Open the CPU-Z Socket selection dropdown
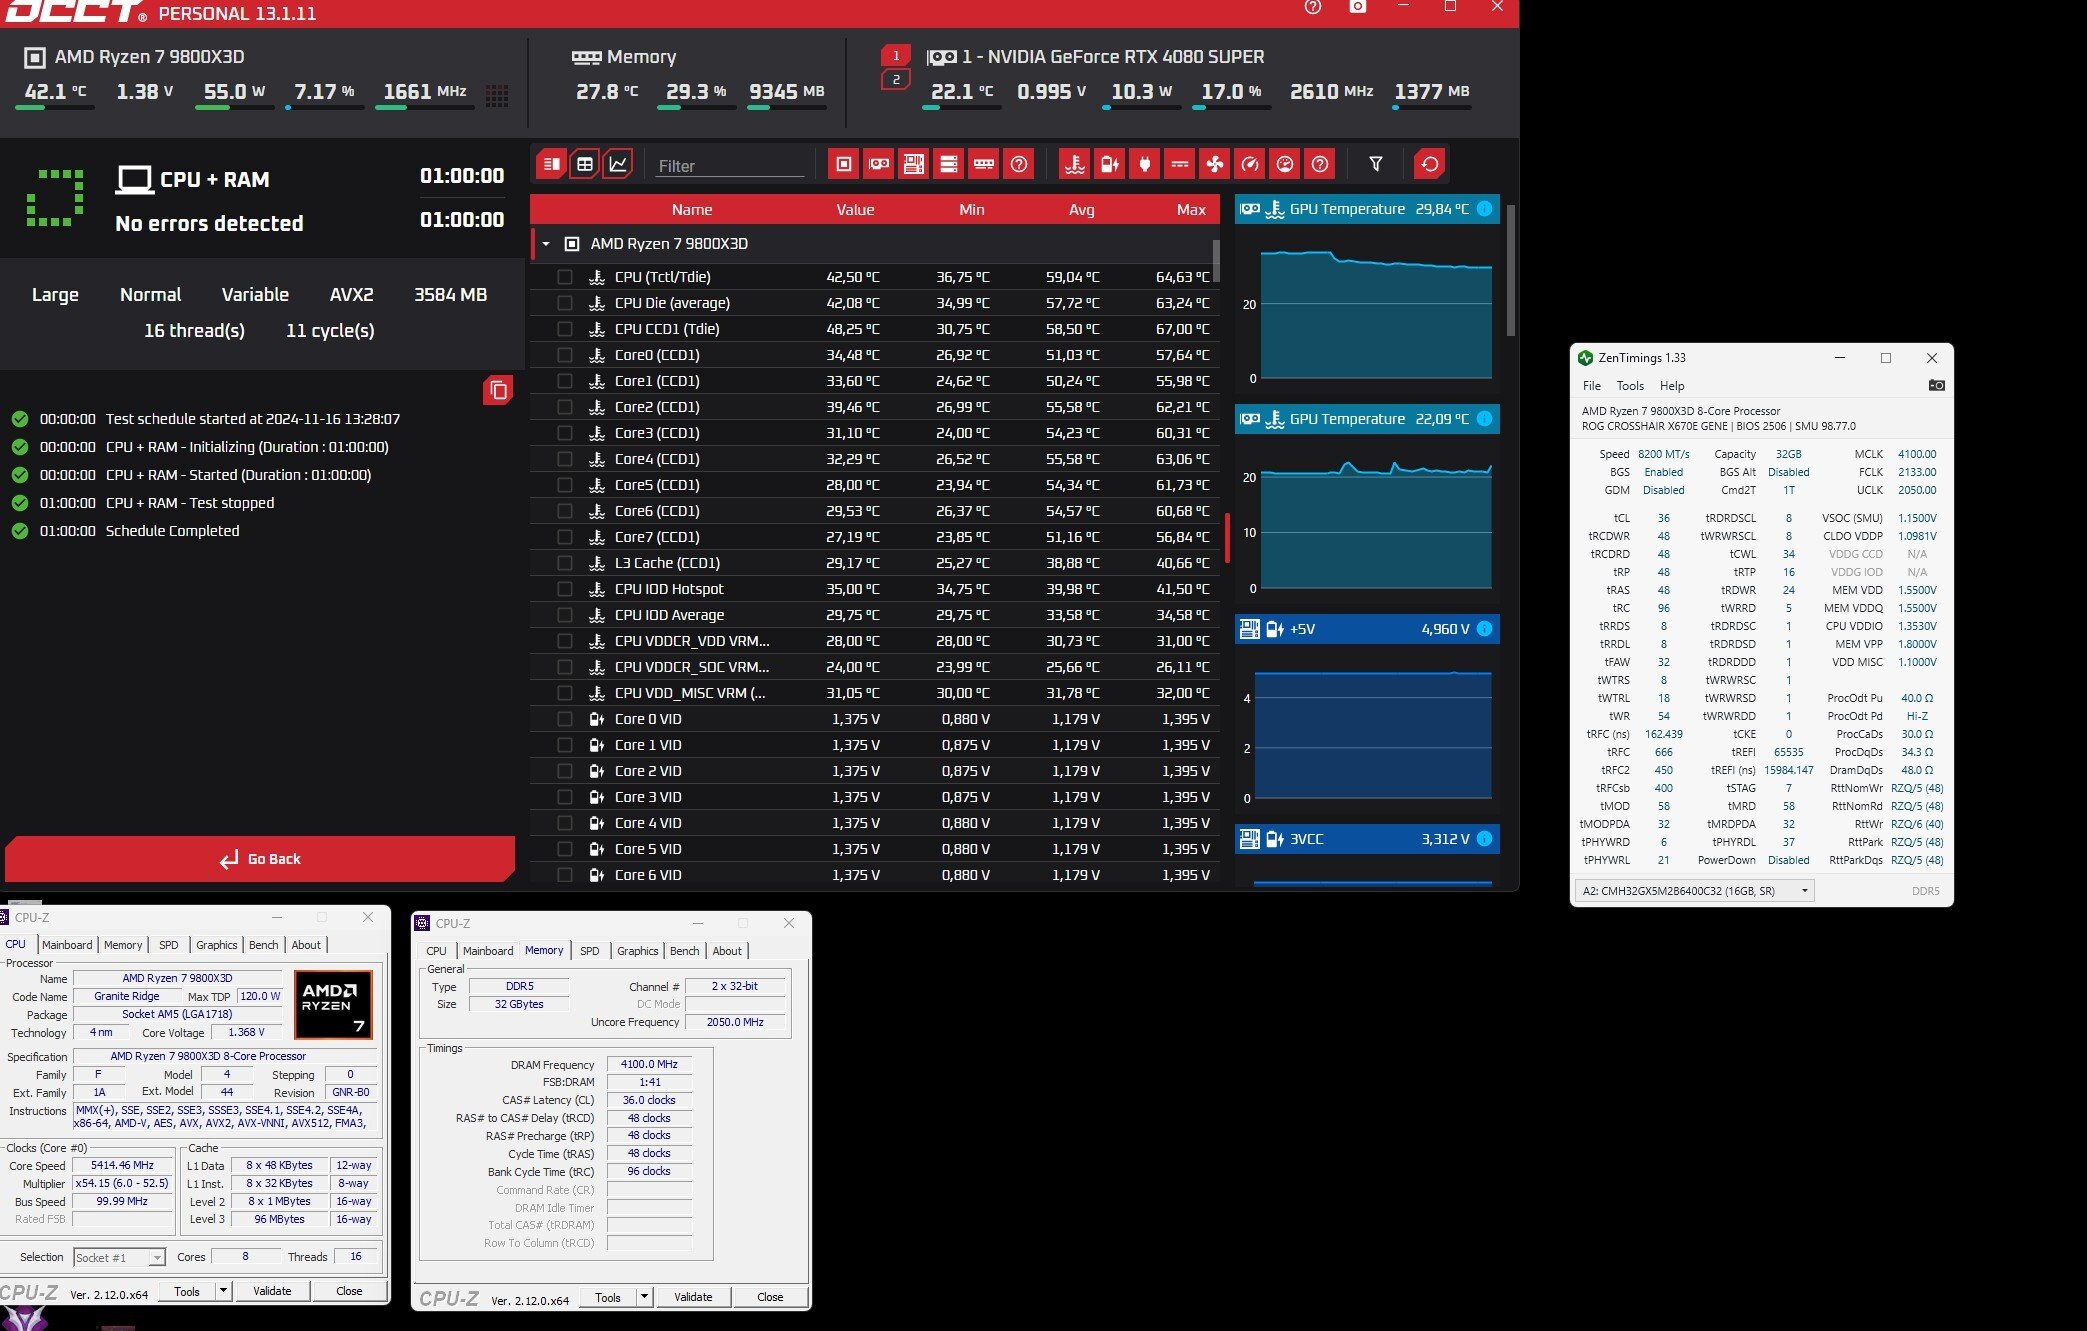The height and width of the screenshot is (1331, 2087). (157, 1258)
